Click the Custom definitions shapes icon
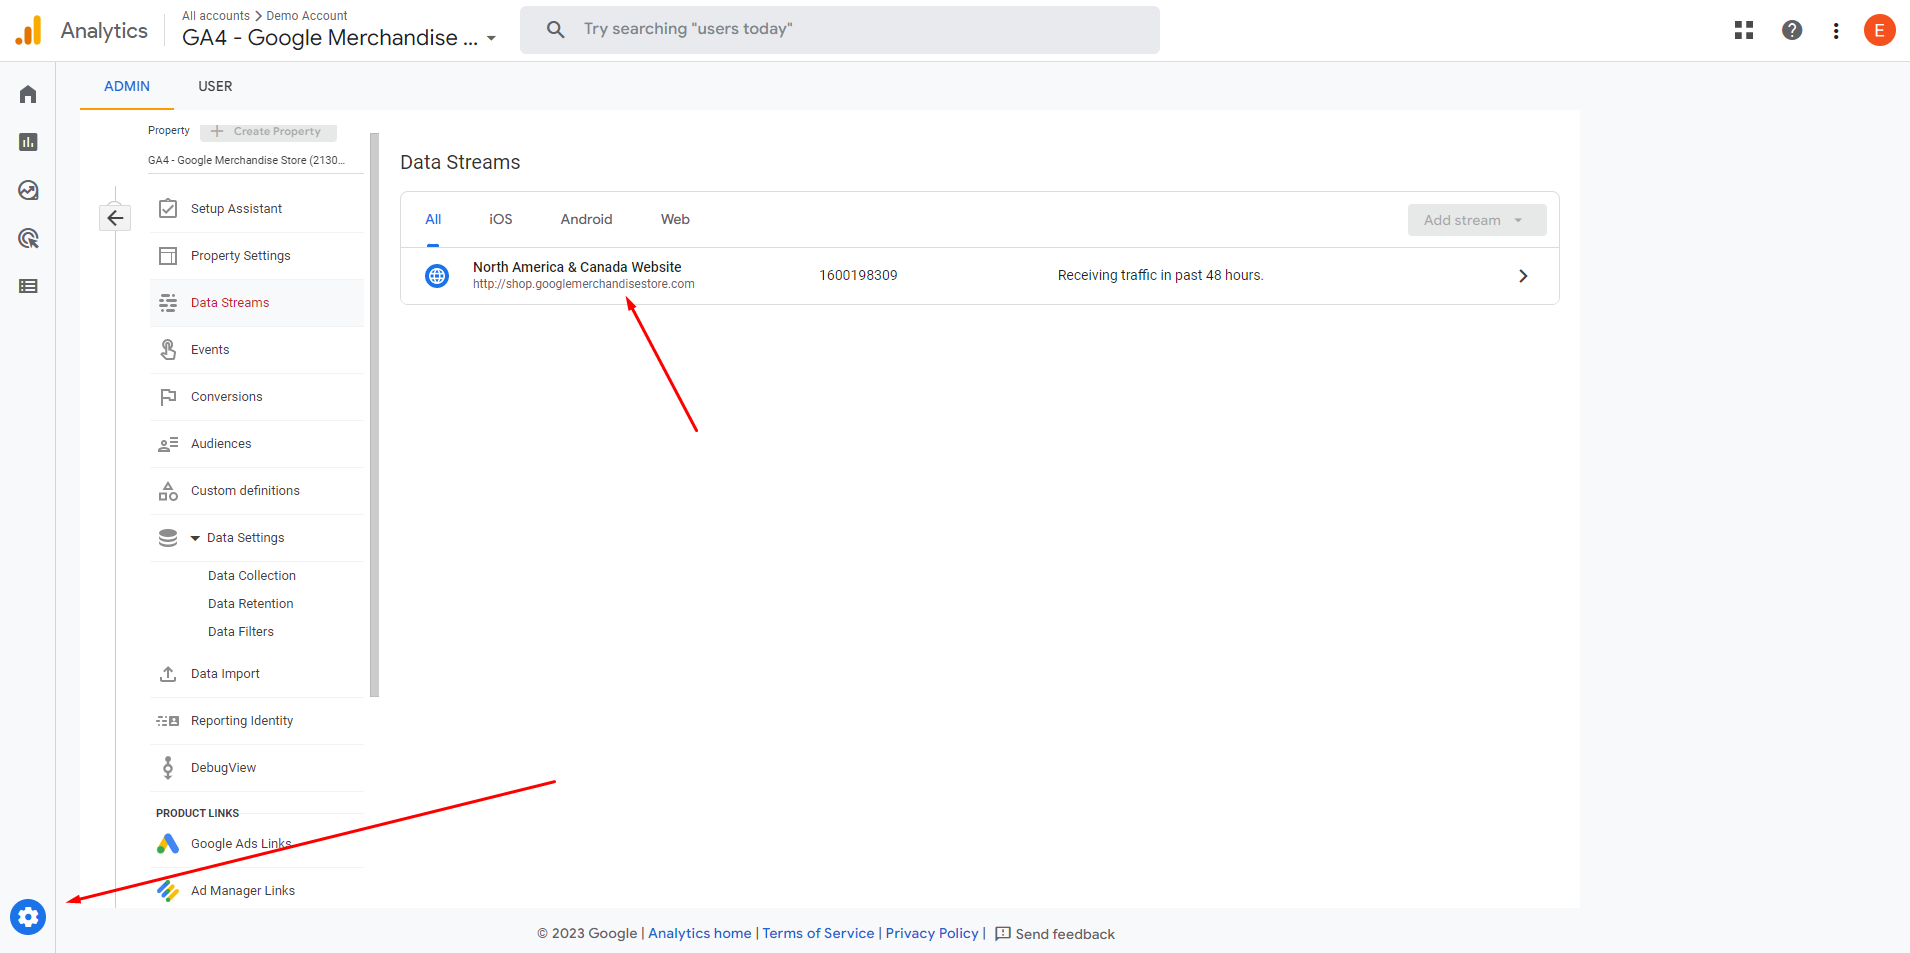This screenshot has height=953, width=1910. (x=168, y=491)
